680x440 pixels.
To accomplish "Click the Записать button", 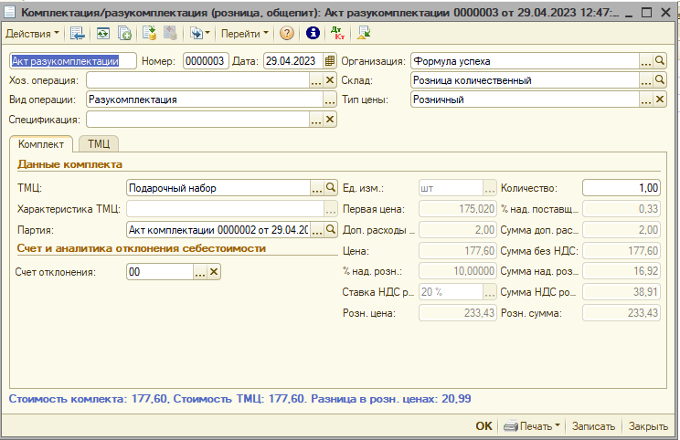I will tap(594, 425).
